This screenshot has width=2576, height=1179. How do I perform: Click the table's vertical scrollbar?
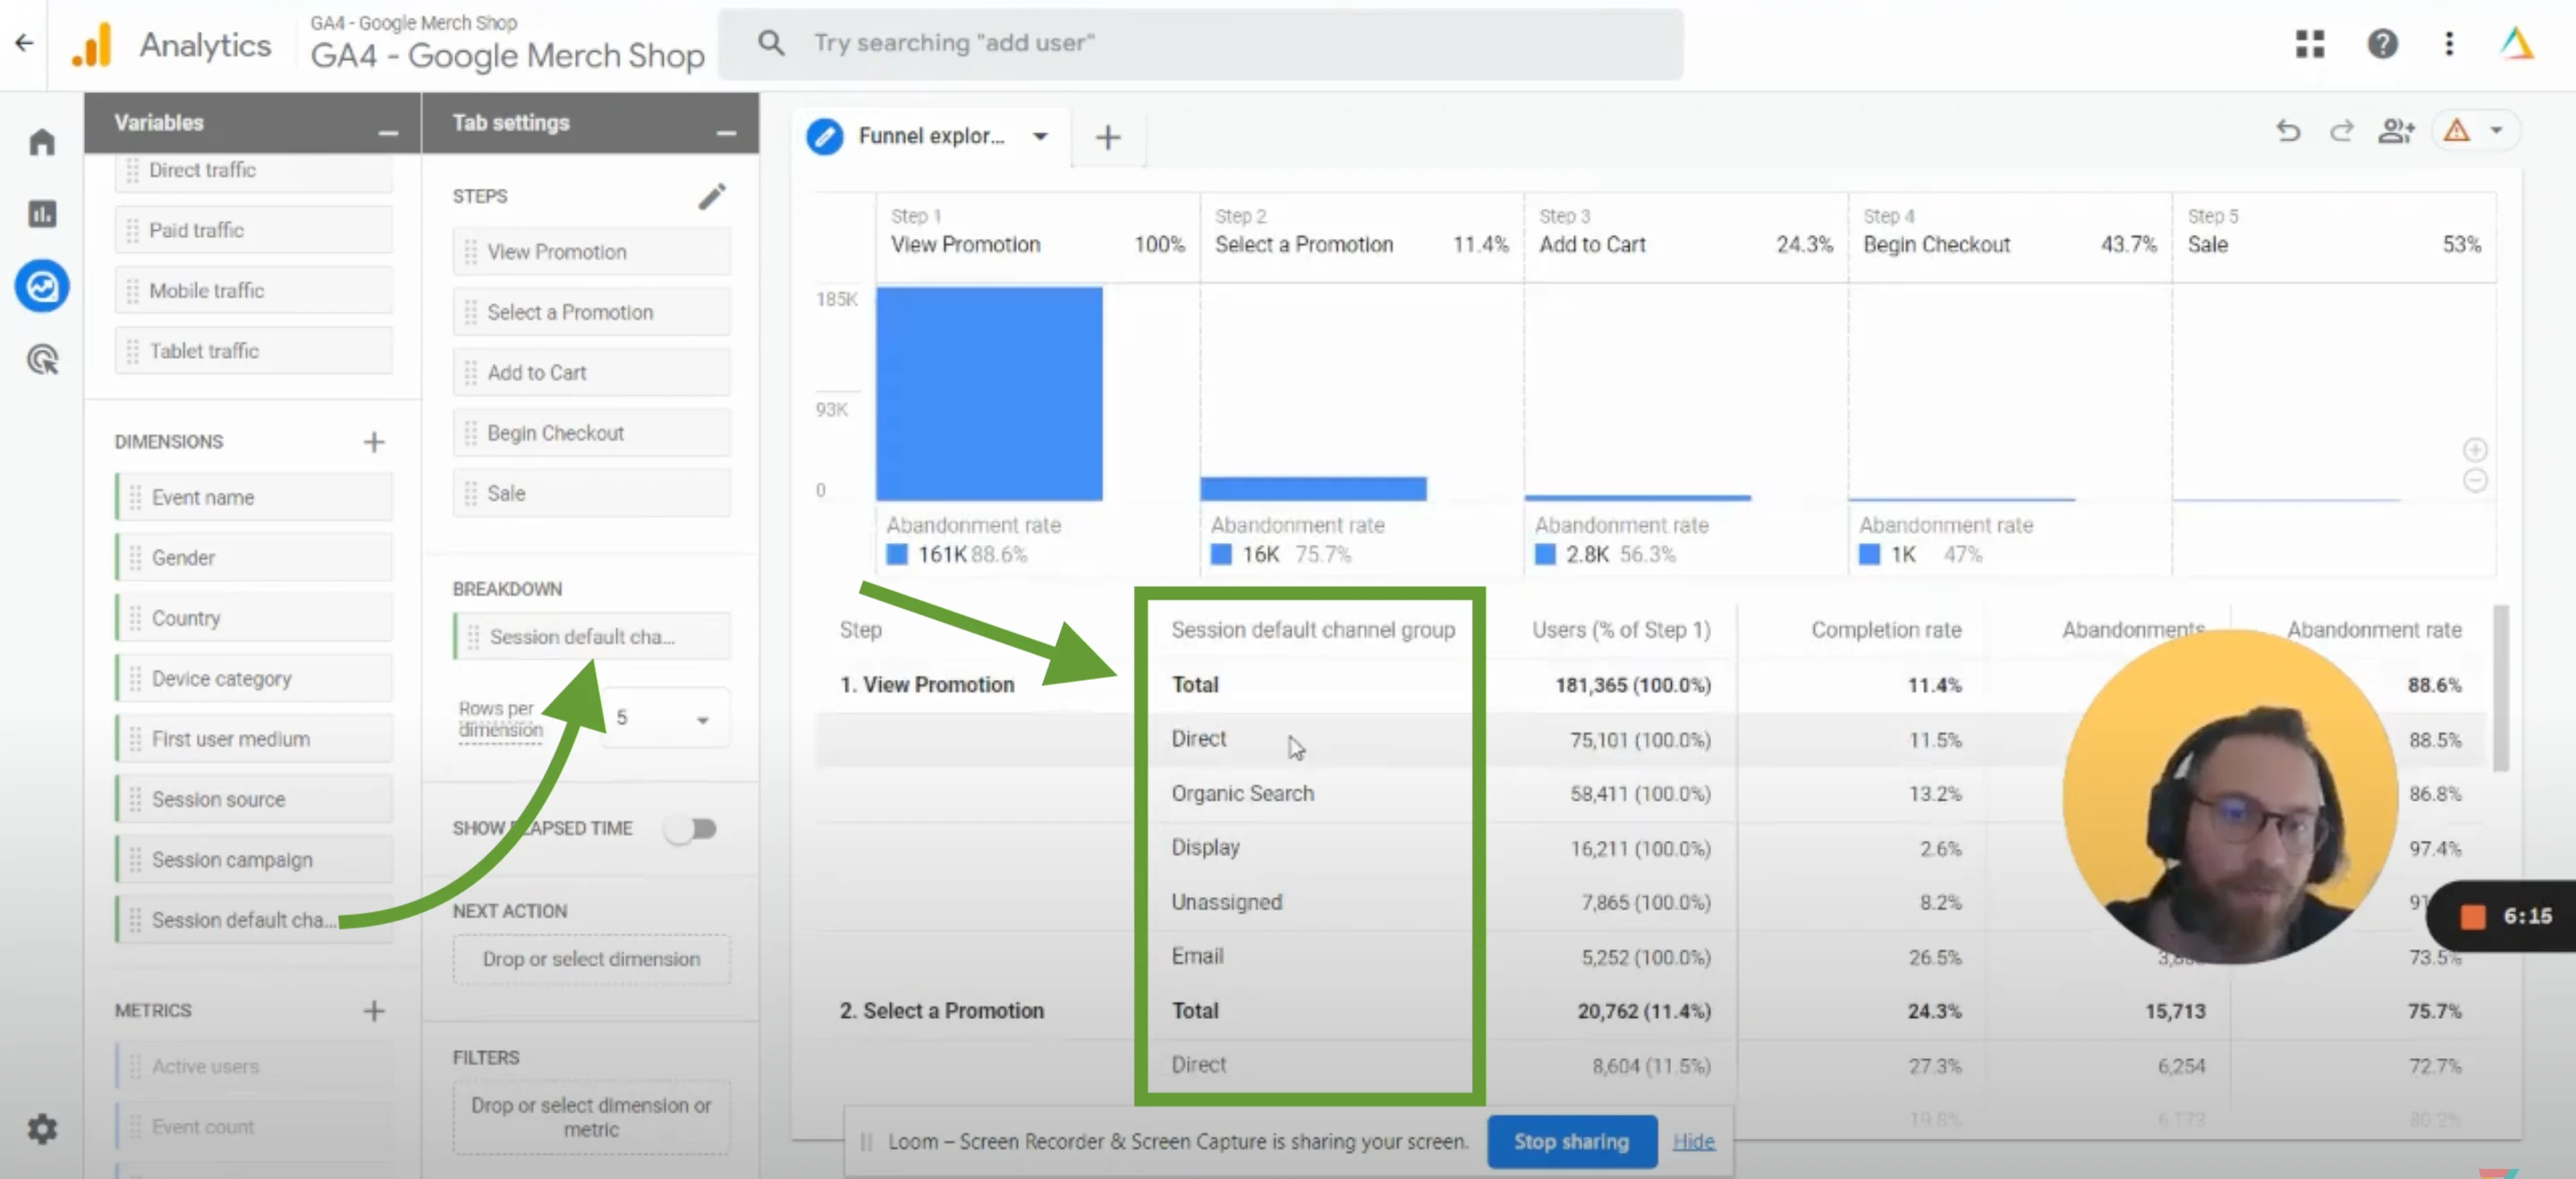pyautogui.click(x=2500, y=688)
